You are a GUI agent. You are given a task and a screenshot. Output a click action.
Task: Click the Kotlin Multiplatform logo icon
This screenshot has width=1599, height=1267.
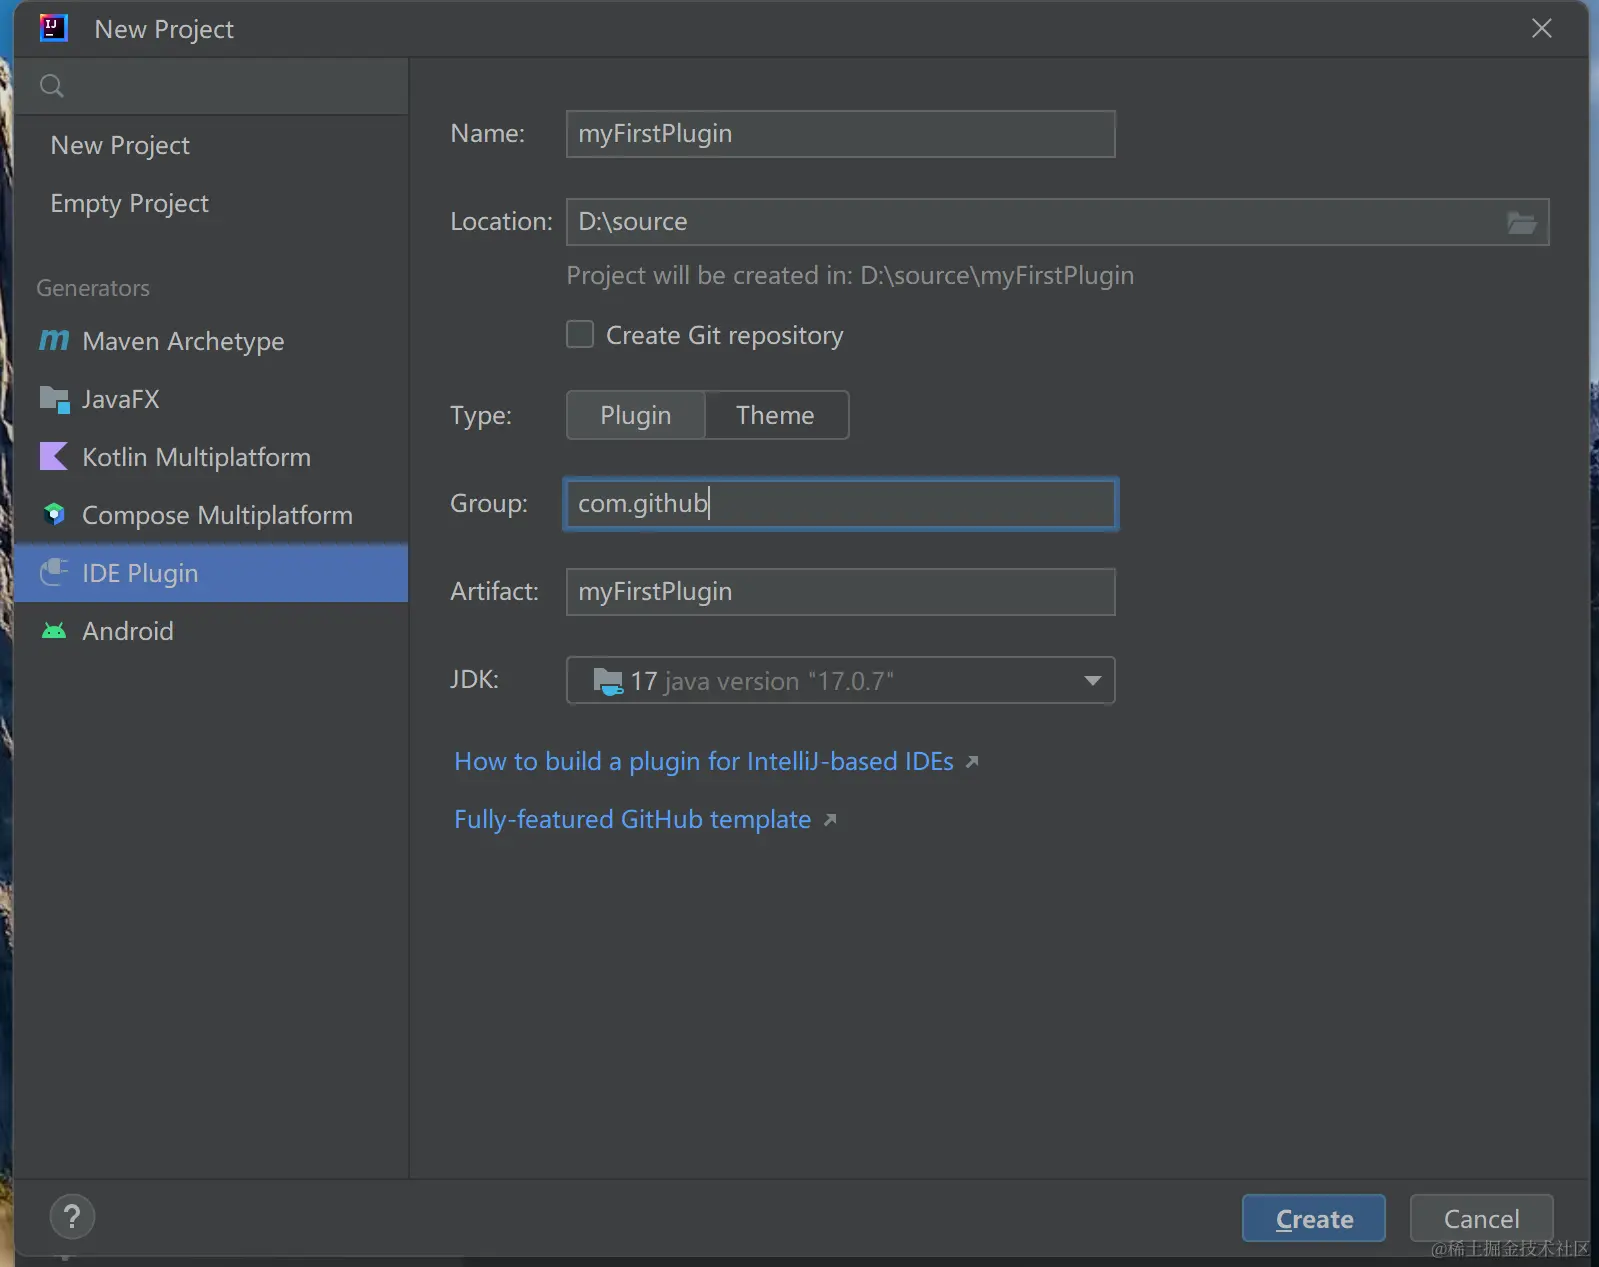pyautogui.click(x=54, y=457)
